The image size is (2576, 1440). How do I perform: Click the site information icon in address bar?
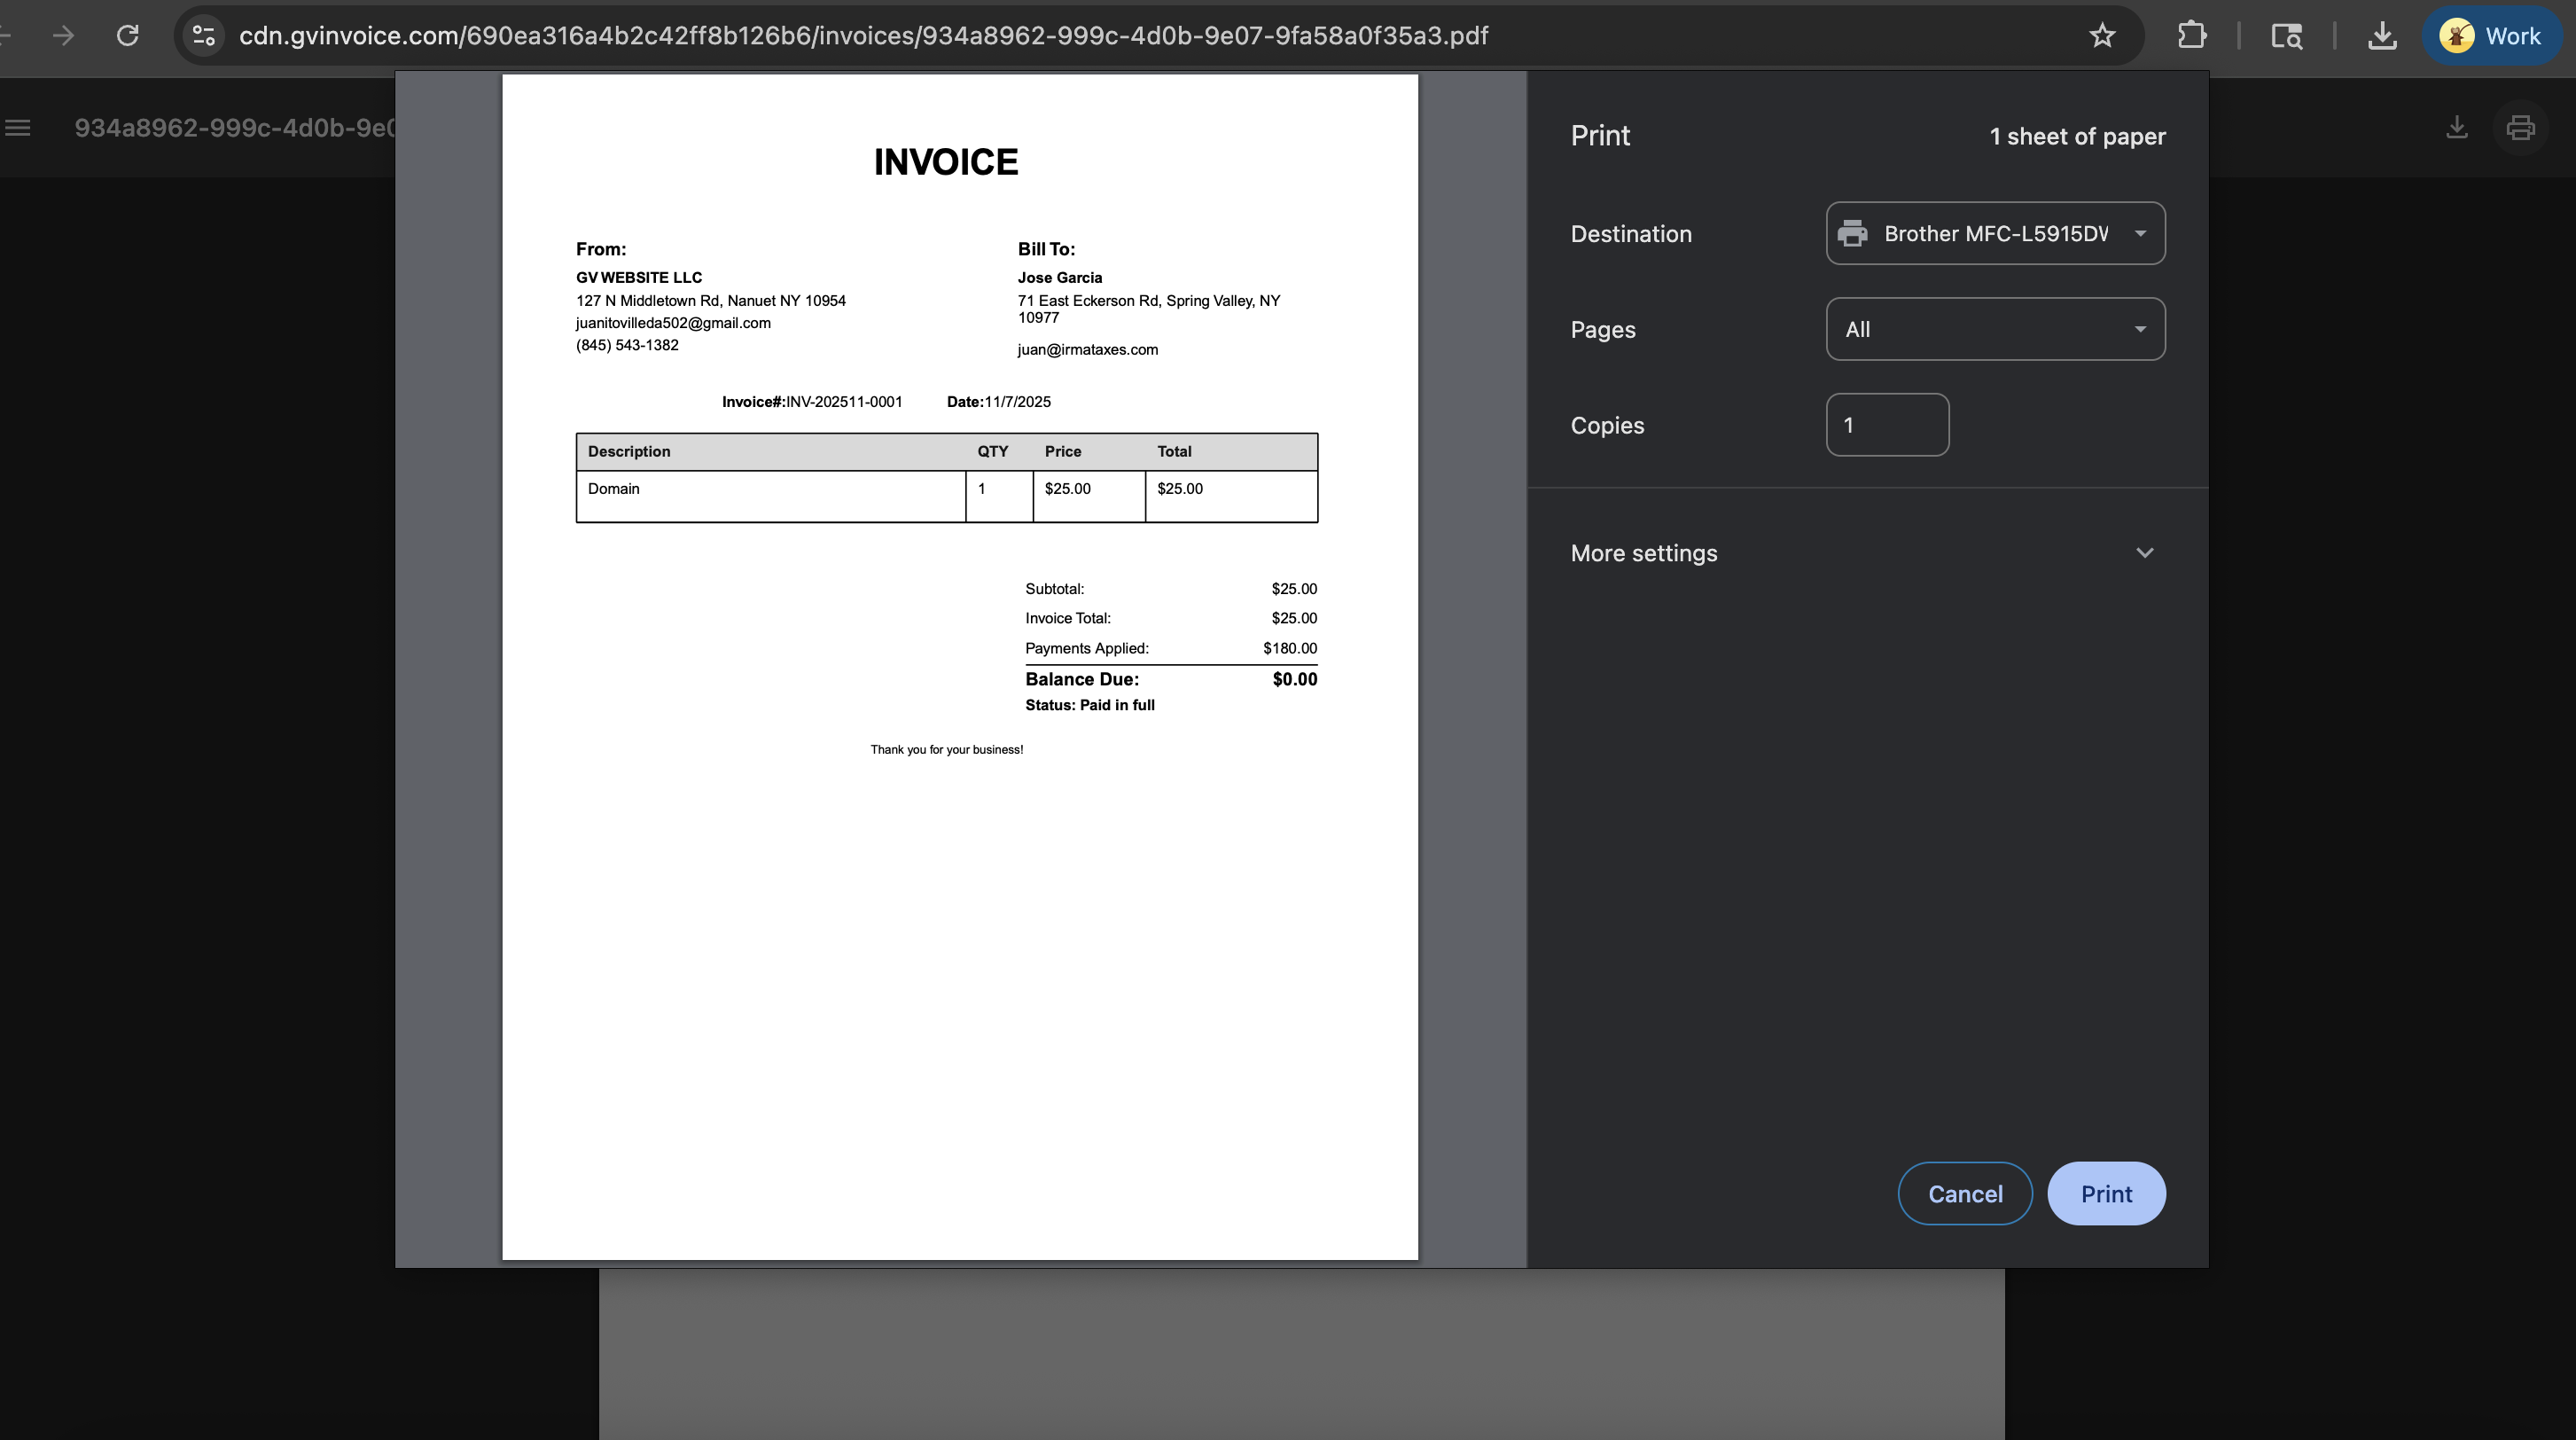point(203,35)
